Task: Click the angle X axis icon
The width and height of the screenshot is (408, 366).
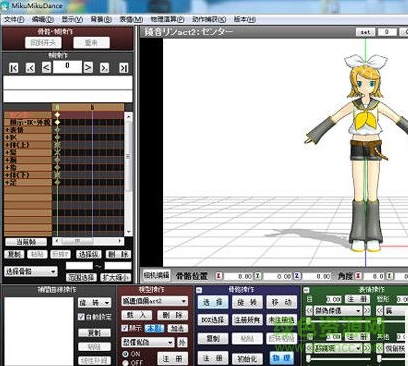Action: pyautogui.click(x=358, y=276)
